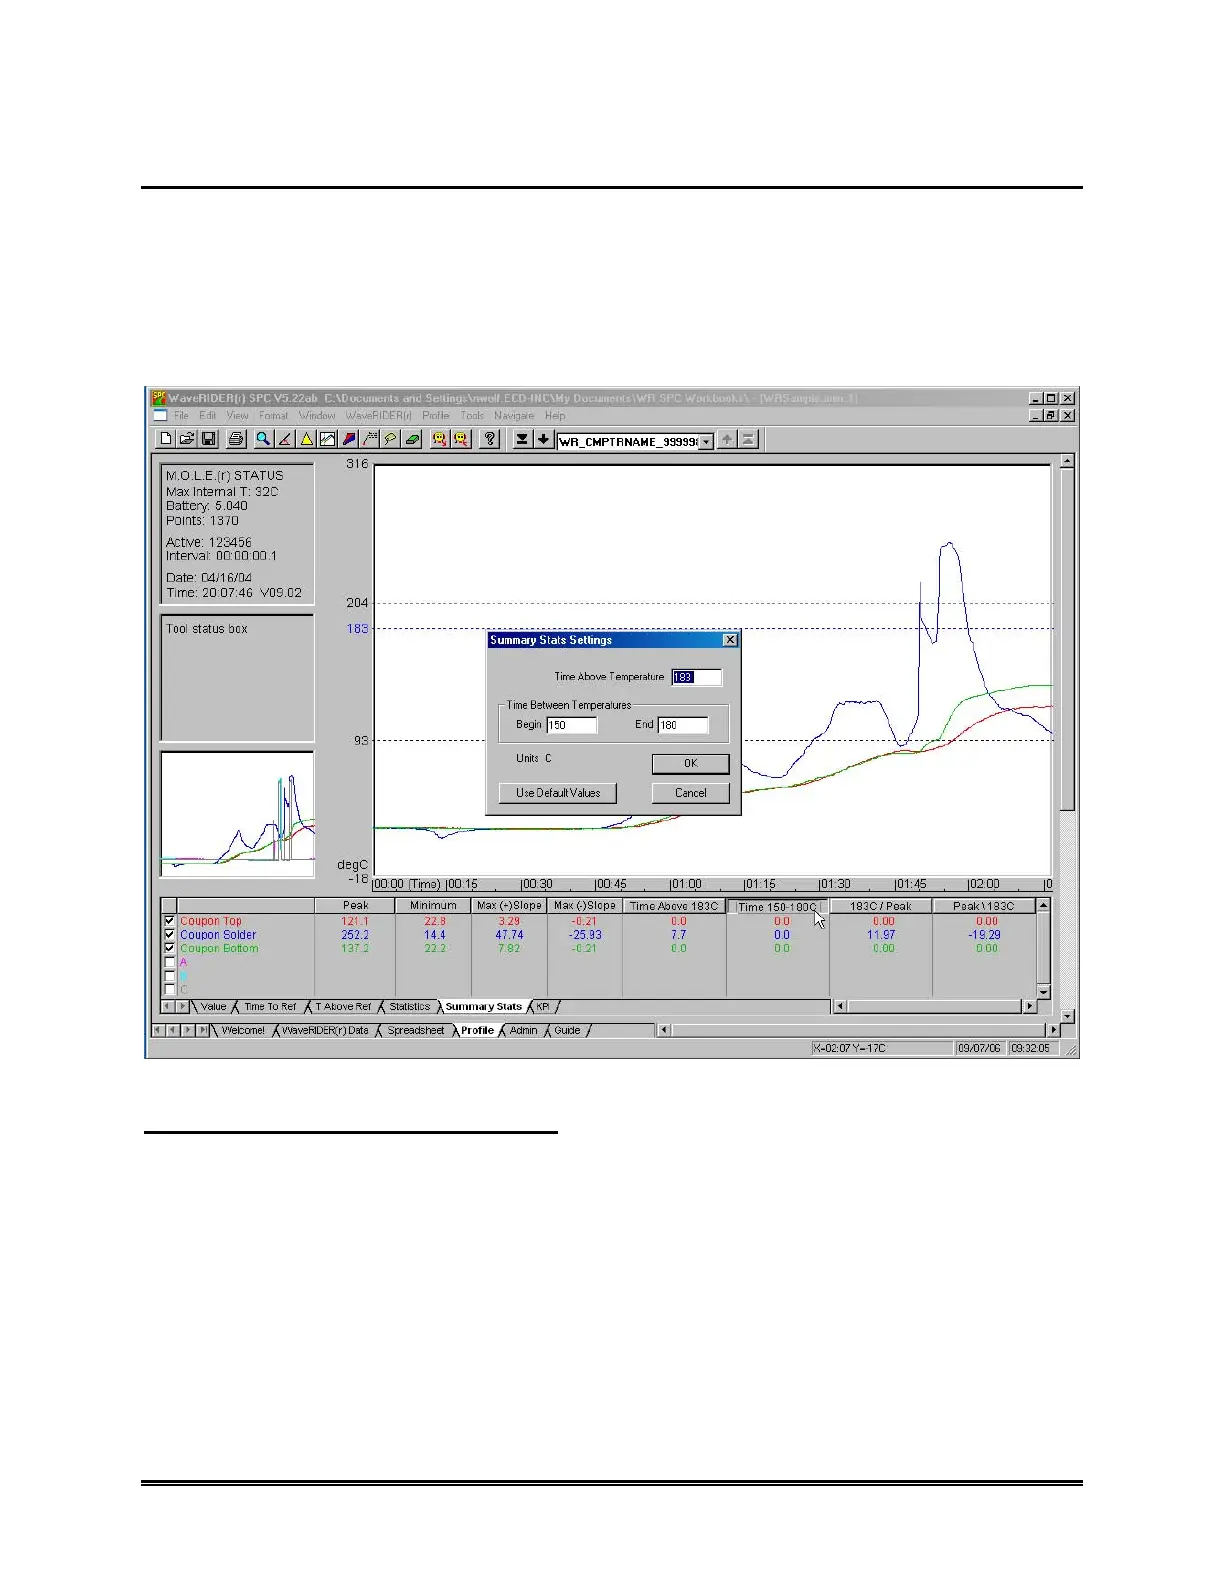The image size is (1224, 1584).
Task: Click the stats table scroll down arrow
Action: [1044, 991]
